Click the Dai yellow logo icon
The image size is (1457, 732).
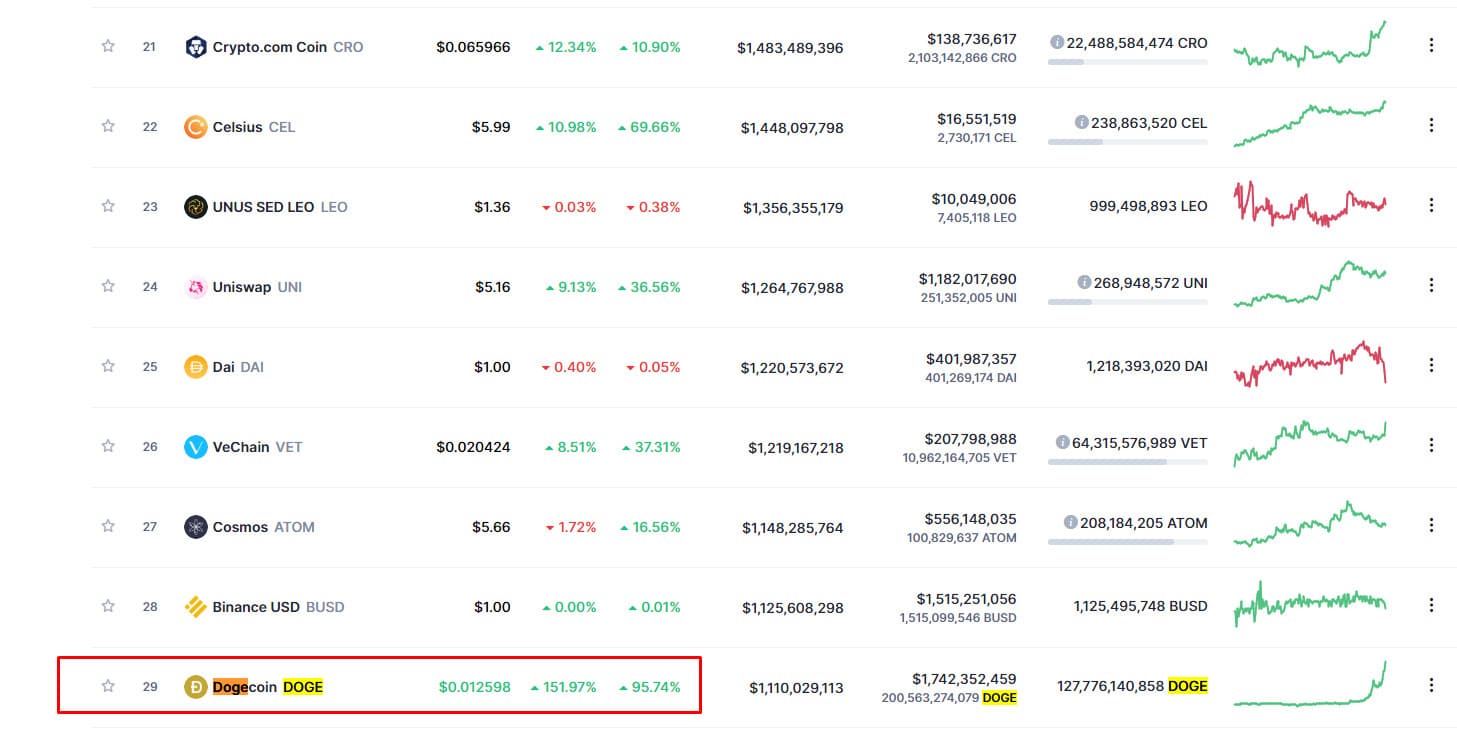pos(196,367)
